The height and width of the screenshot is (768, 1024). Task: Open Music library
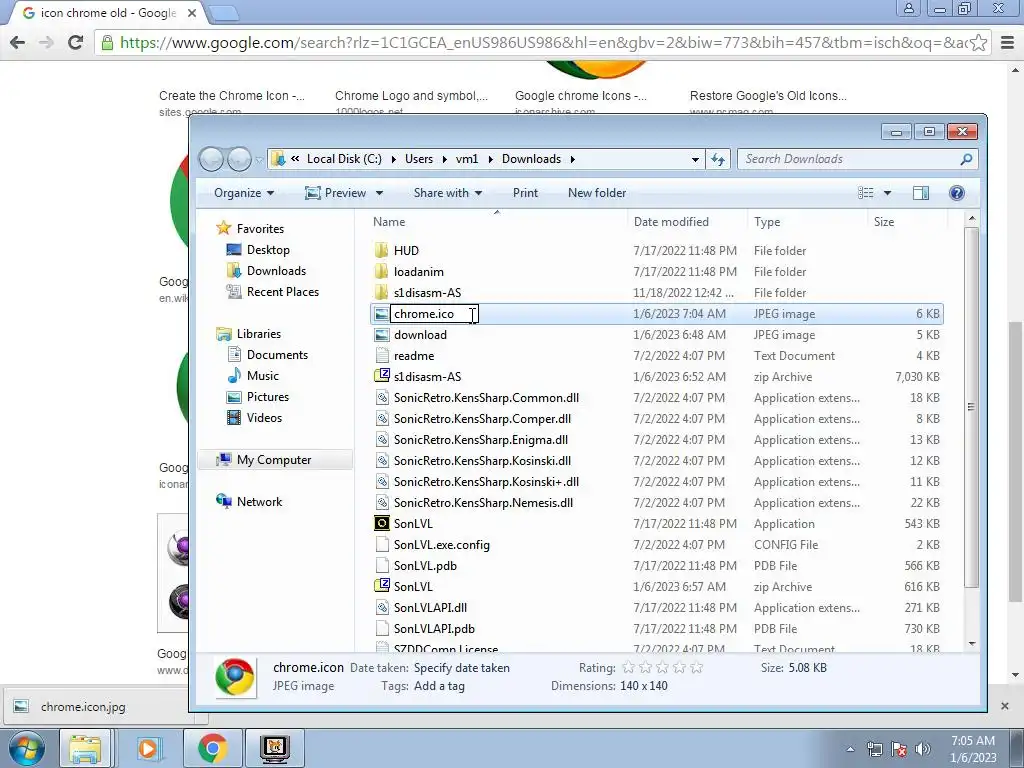click(x=263, y=376)
